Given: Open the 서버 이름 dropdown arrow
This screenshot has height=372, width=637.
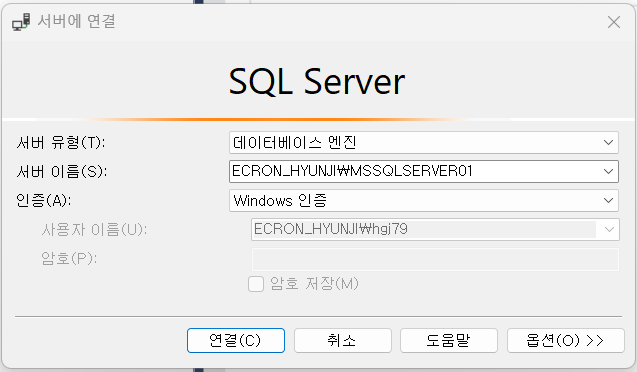Looking at the screenshot, I should tap(608, 171).
